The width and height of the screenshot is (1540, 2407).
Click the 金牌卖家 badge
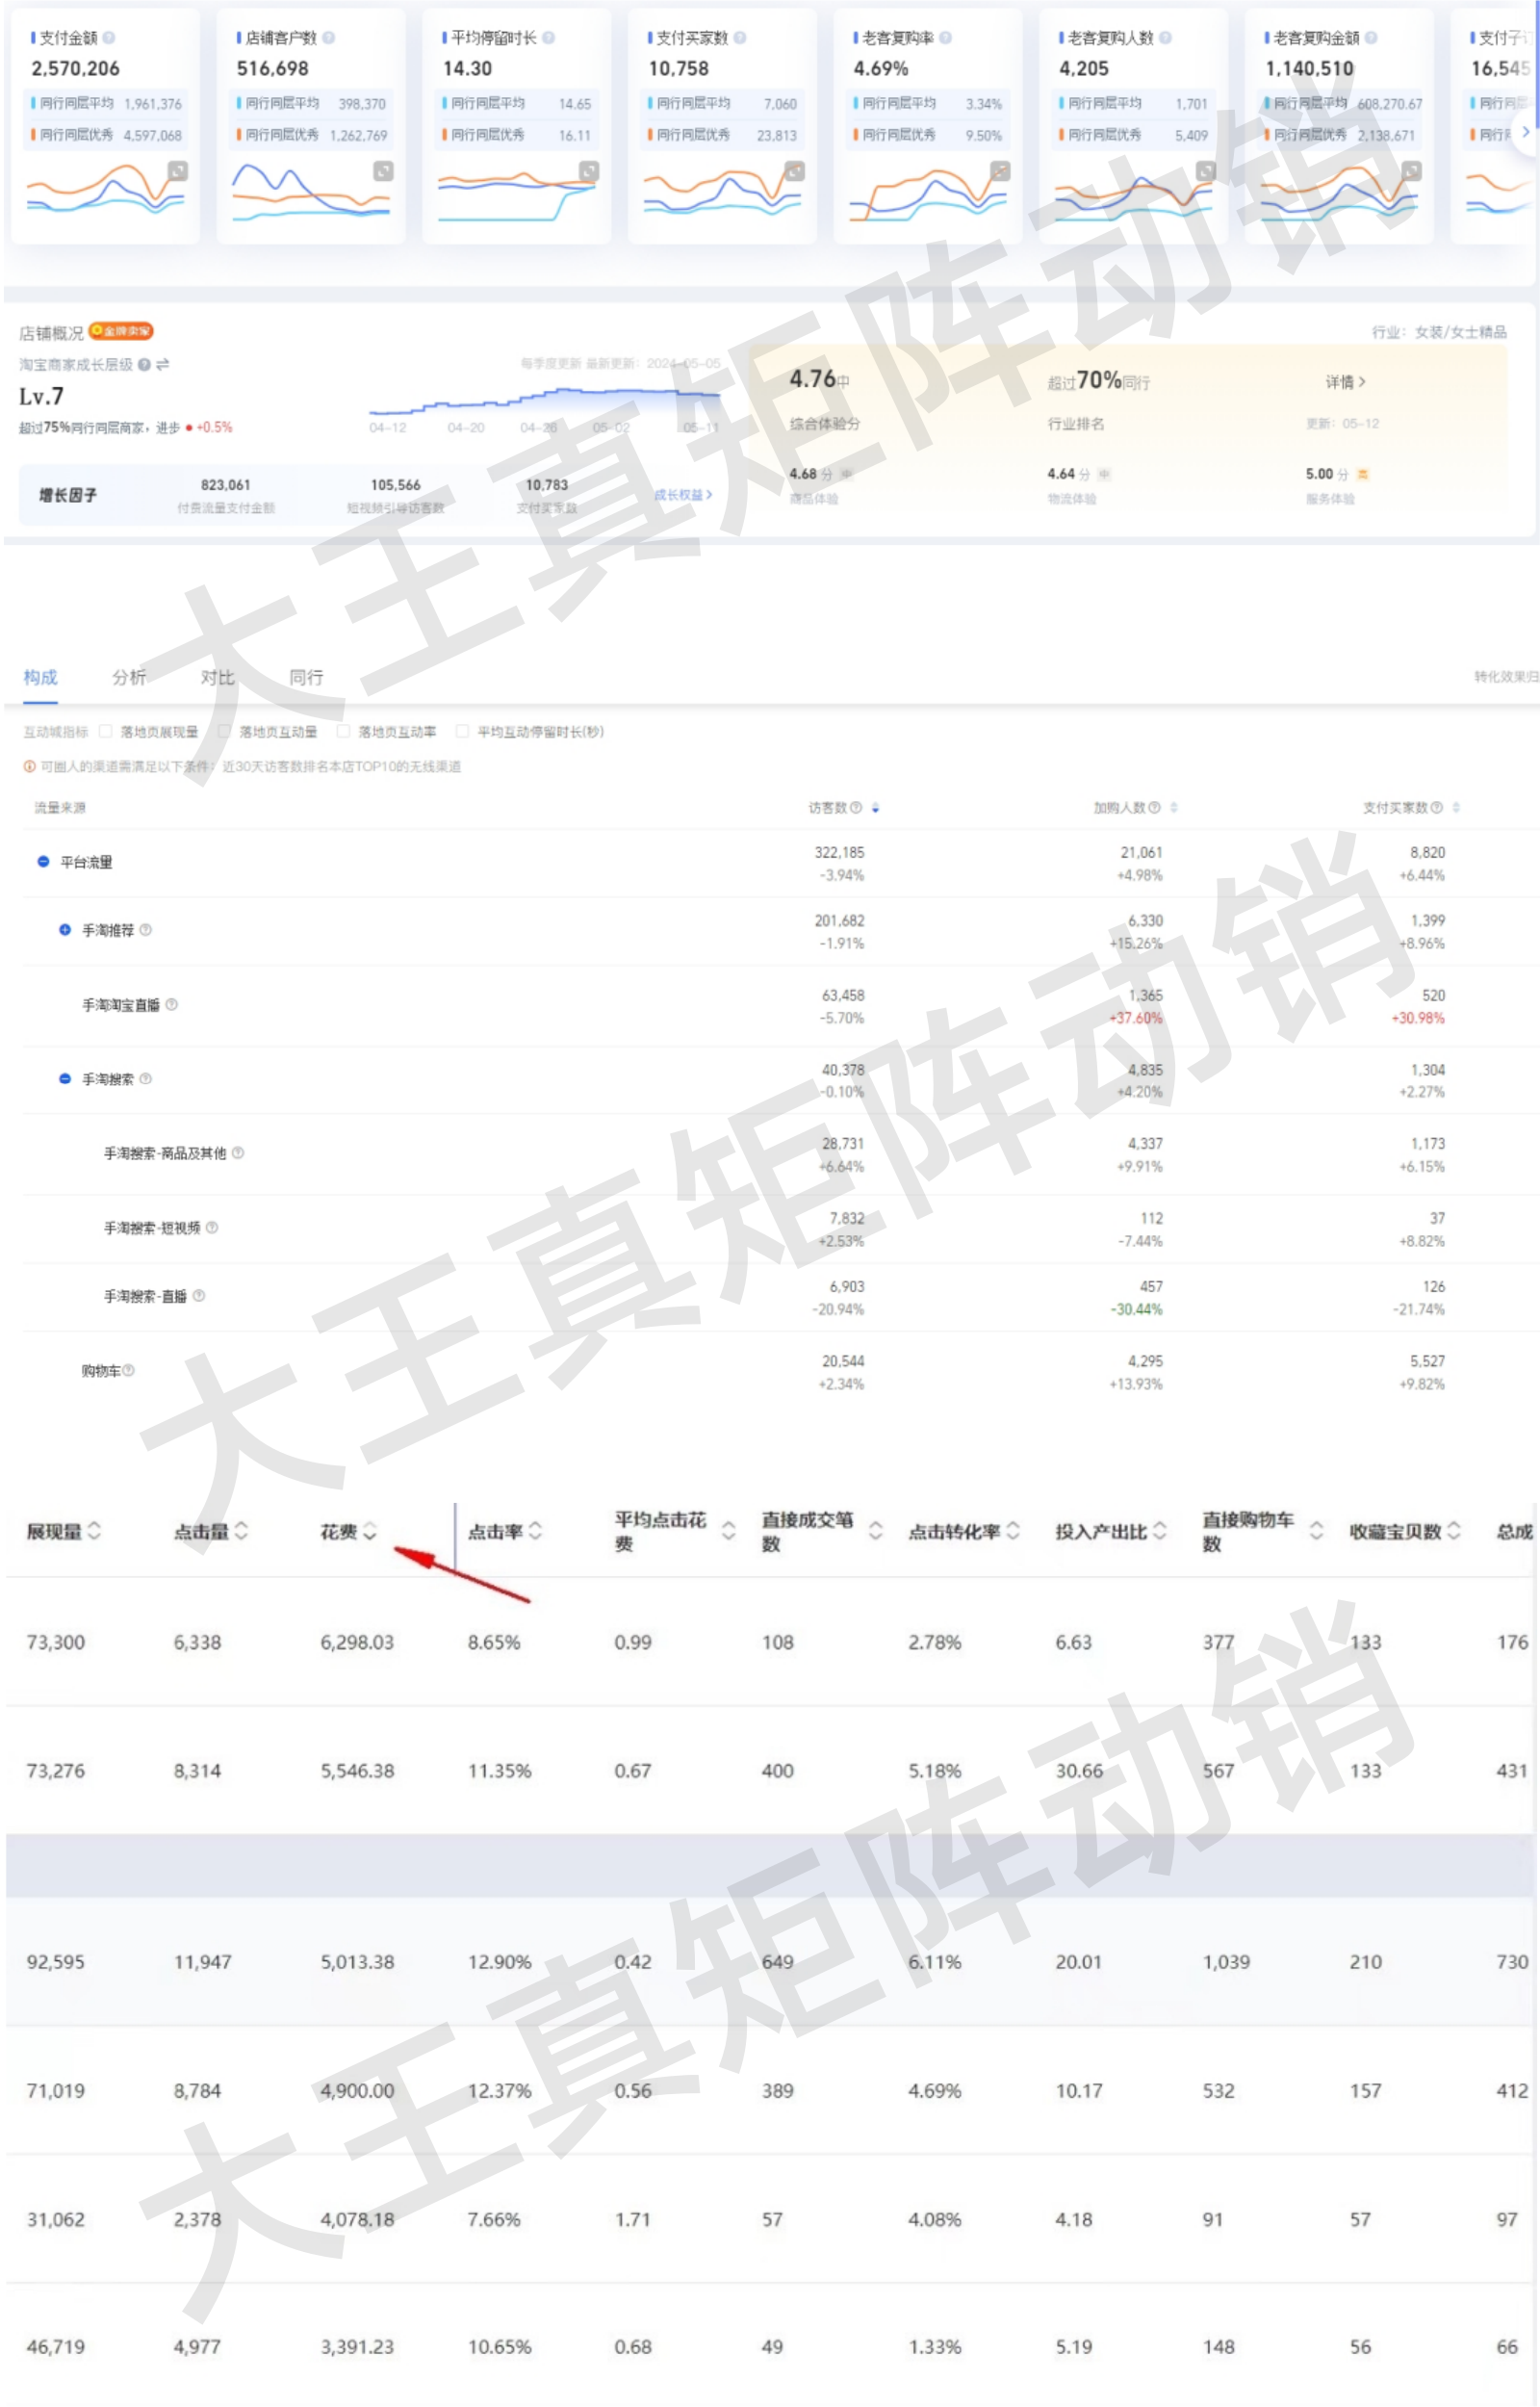point(121,331)
